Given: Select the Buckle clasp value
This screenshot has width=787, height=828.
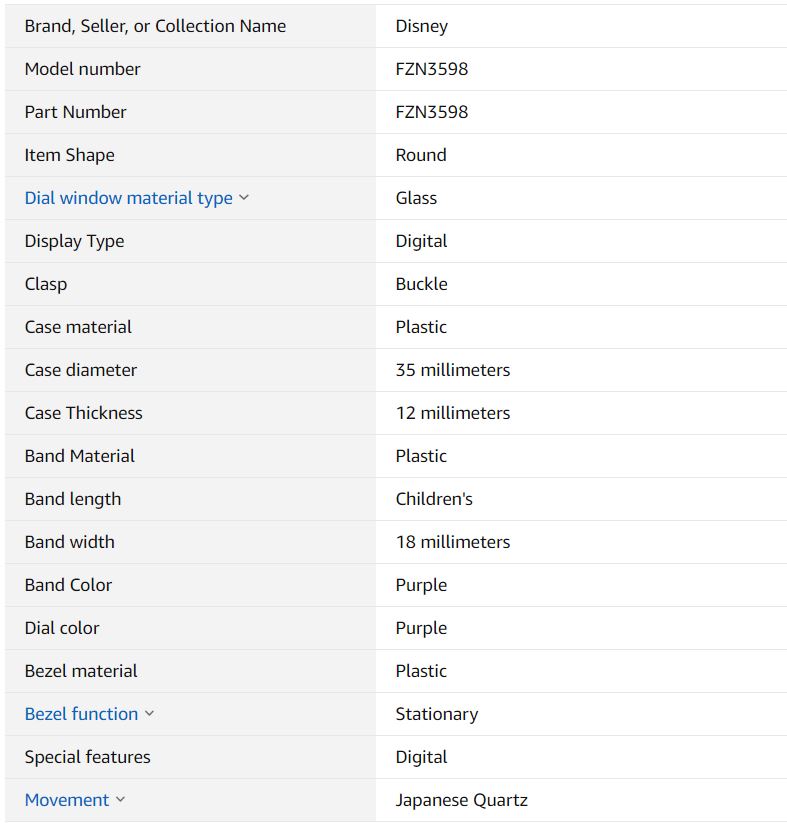Looking at the screenshot, I should tap(421, 284).
